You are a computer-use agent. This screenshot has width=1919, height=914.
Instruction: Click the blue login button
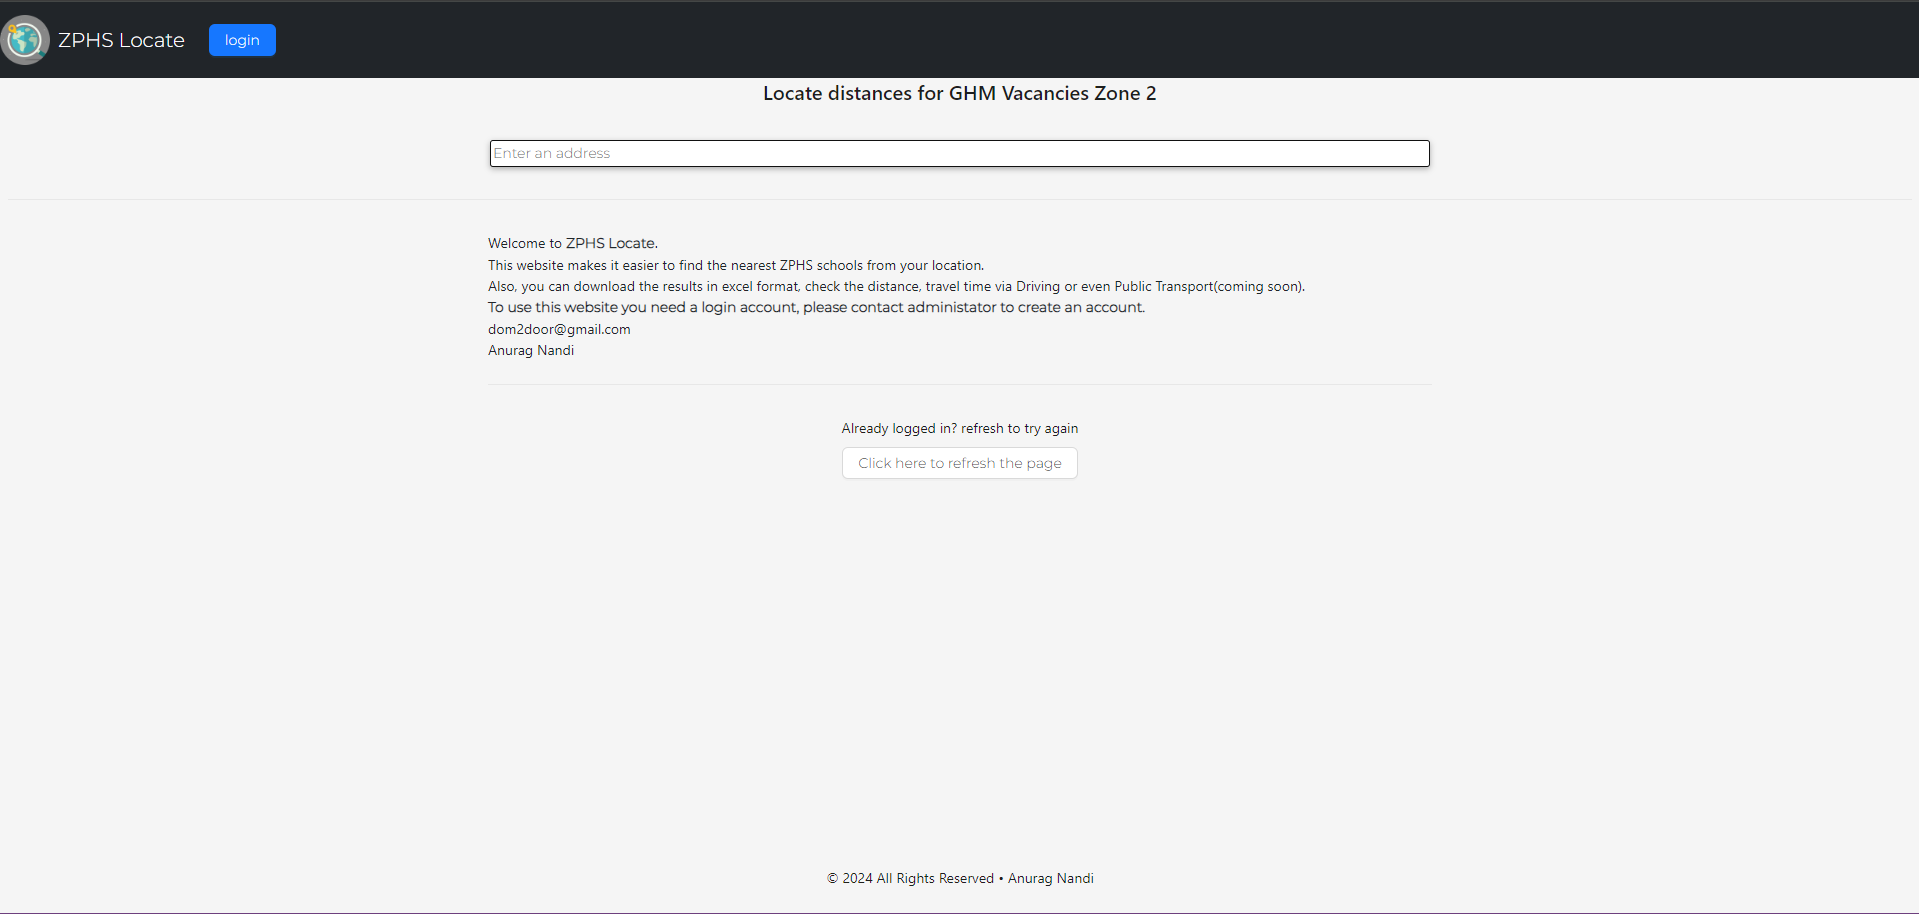coord(242,40)
